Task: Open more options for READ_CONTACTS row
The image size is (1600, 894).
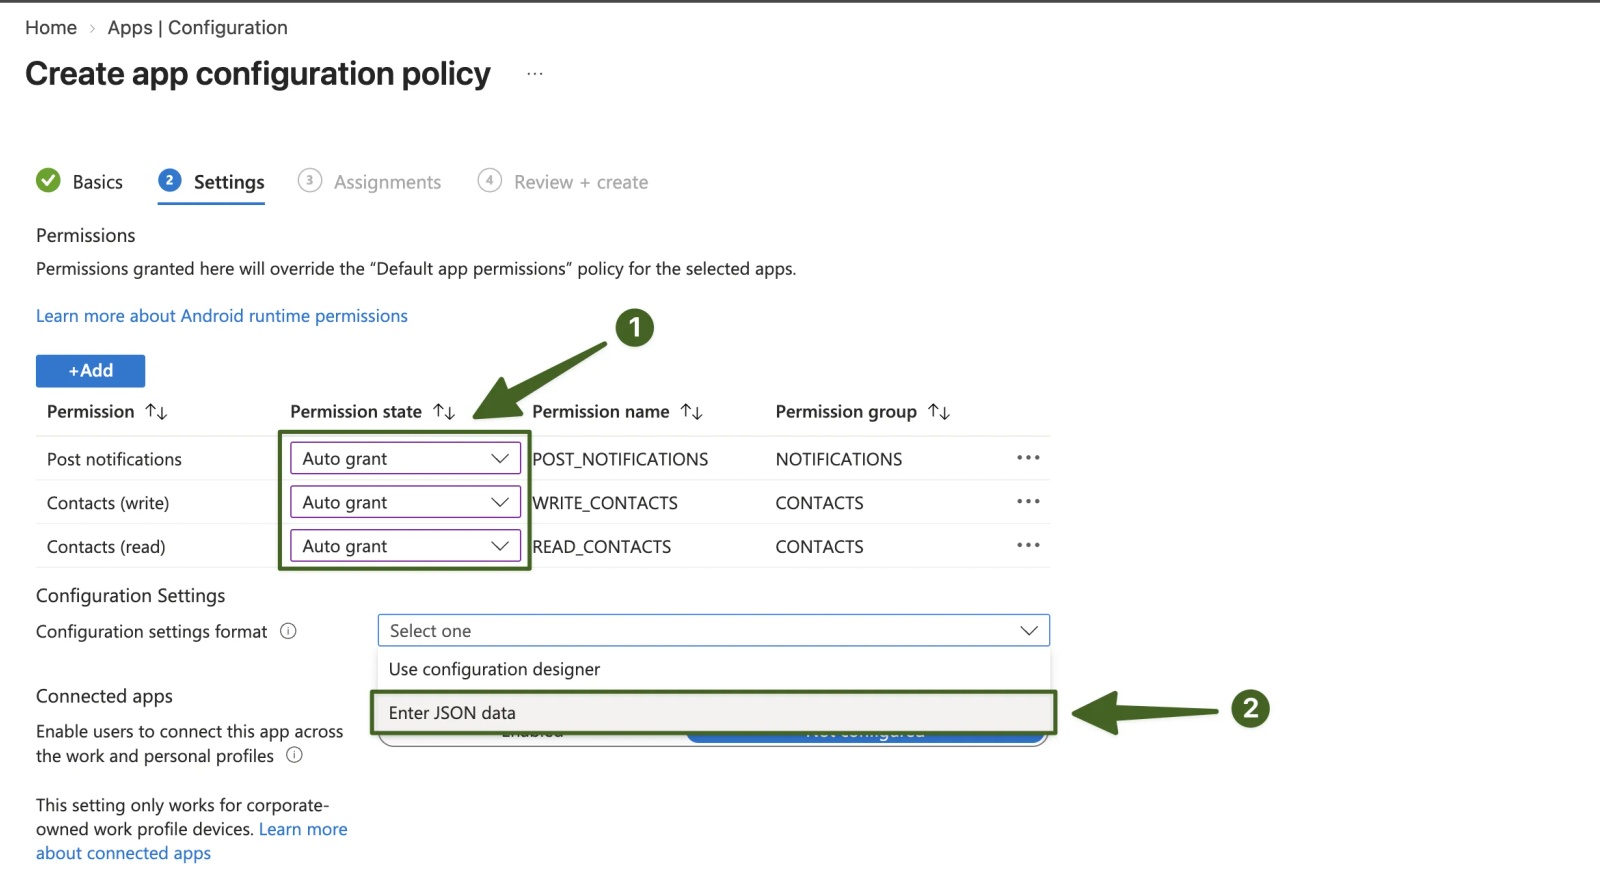Action: point(1028,546)
